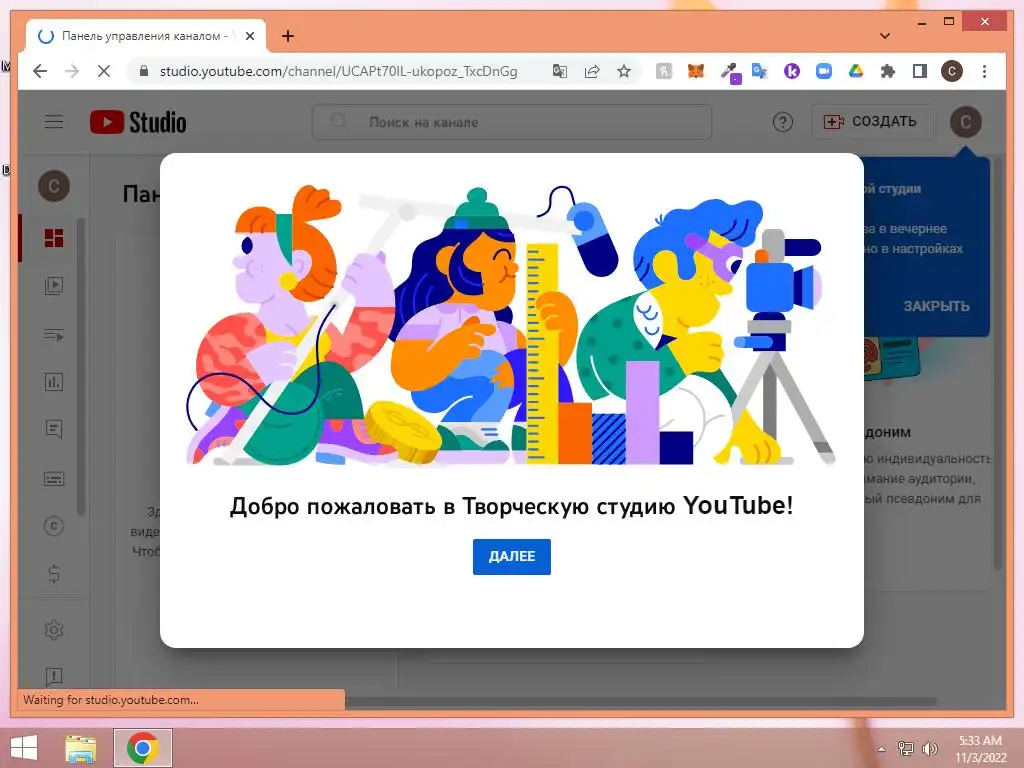1024x768 pixels.
Task: Open the СОЗДАТЬ create menu
Action: coord(871,121)
